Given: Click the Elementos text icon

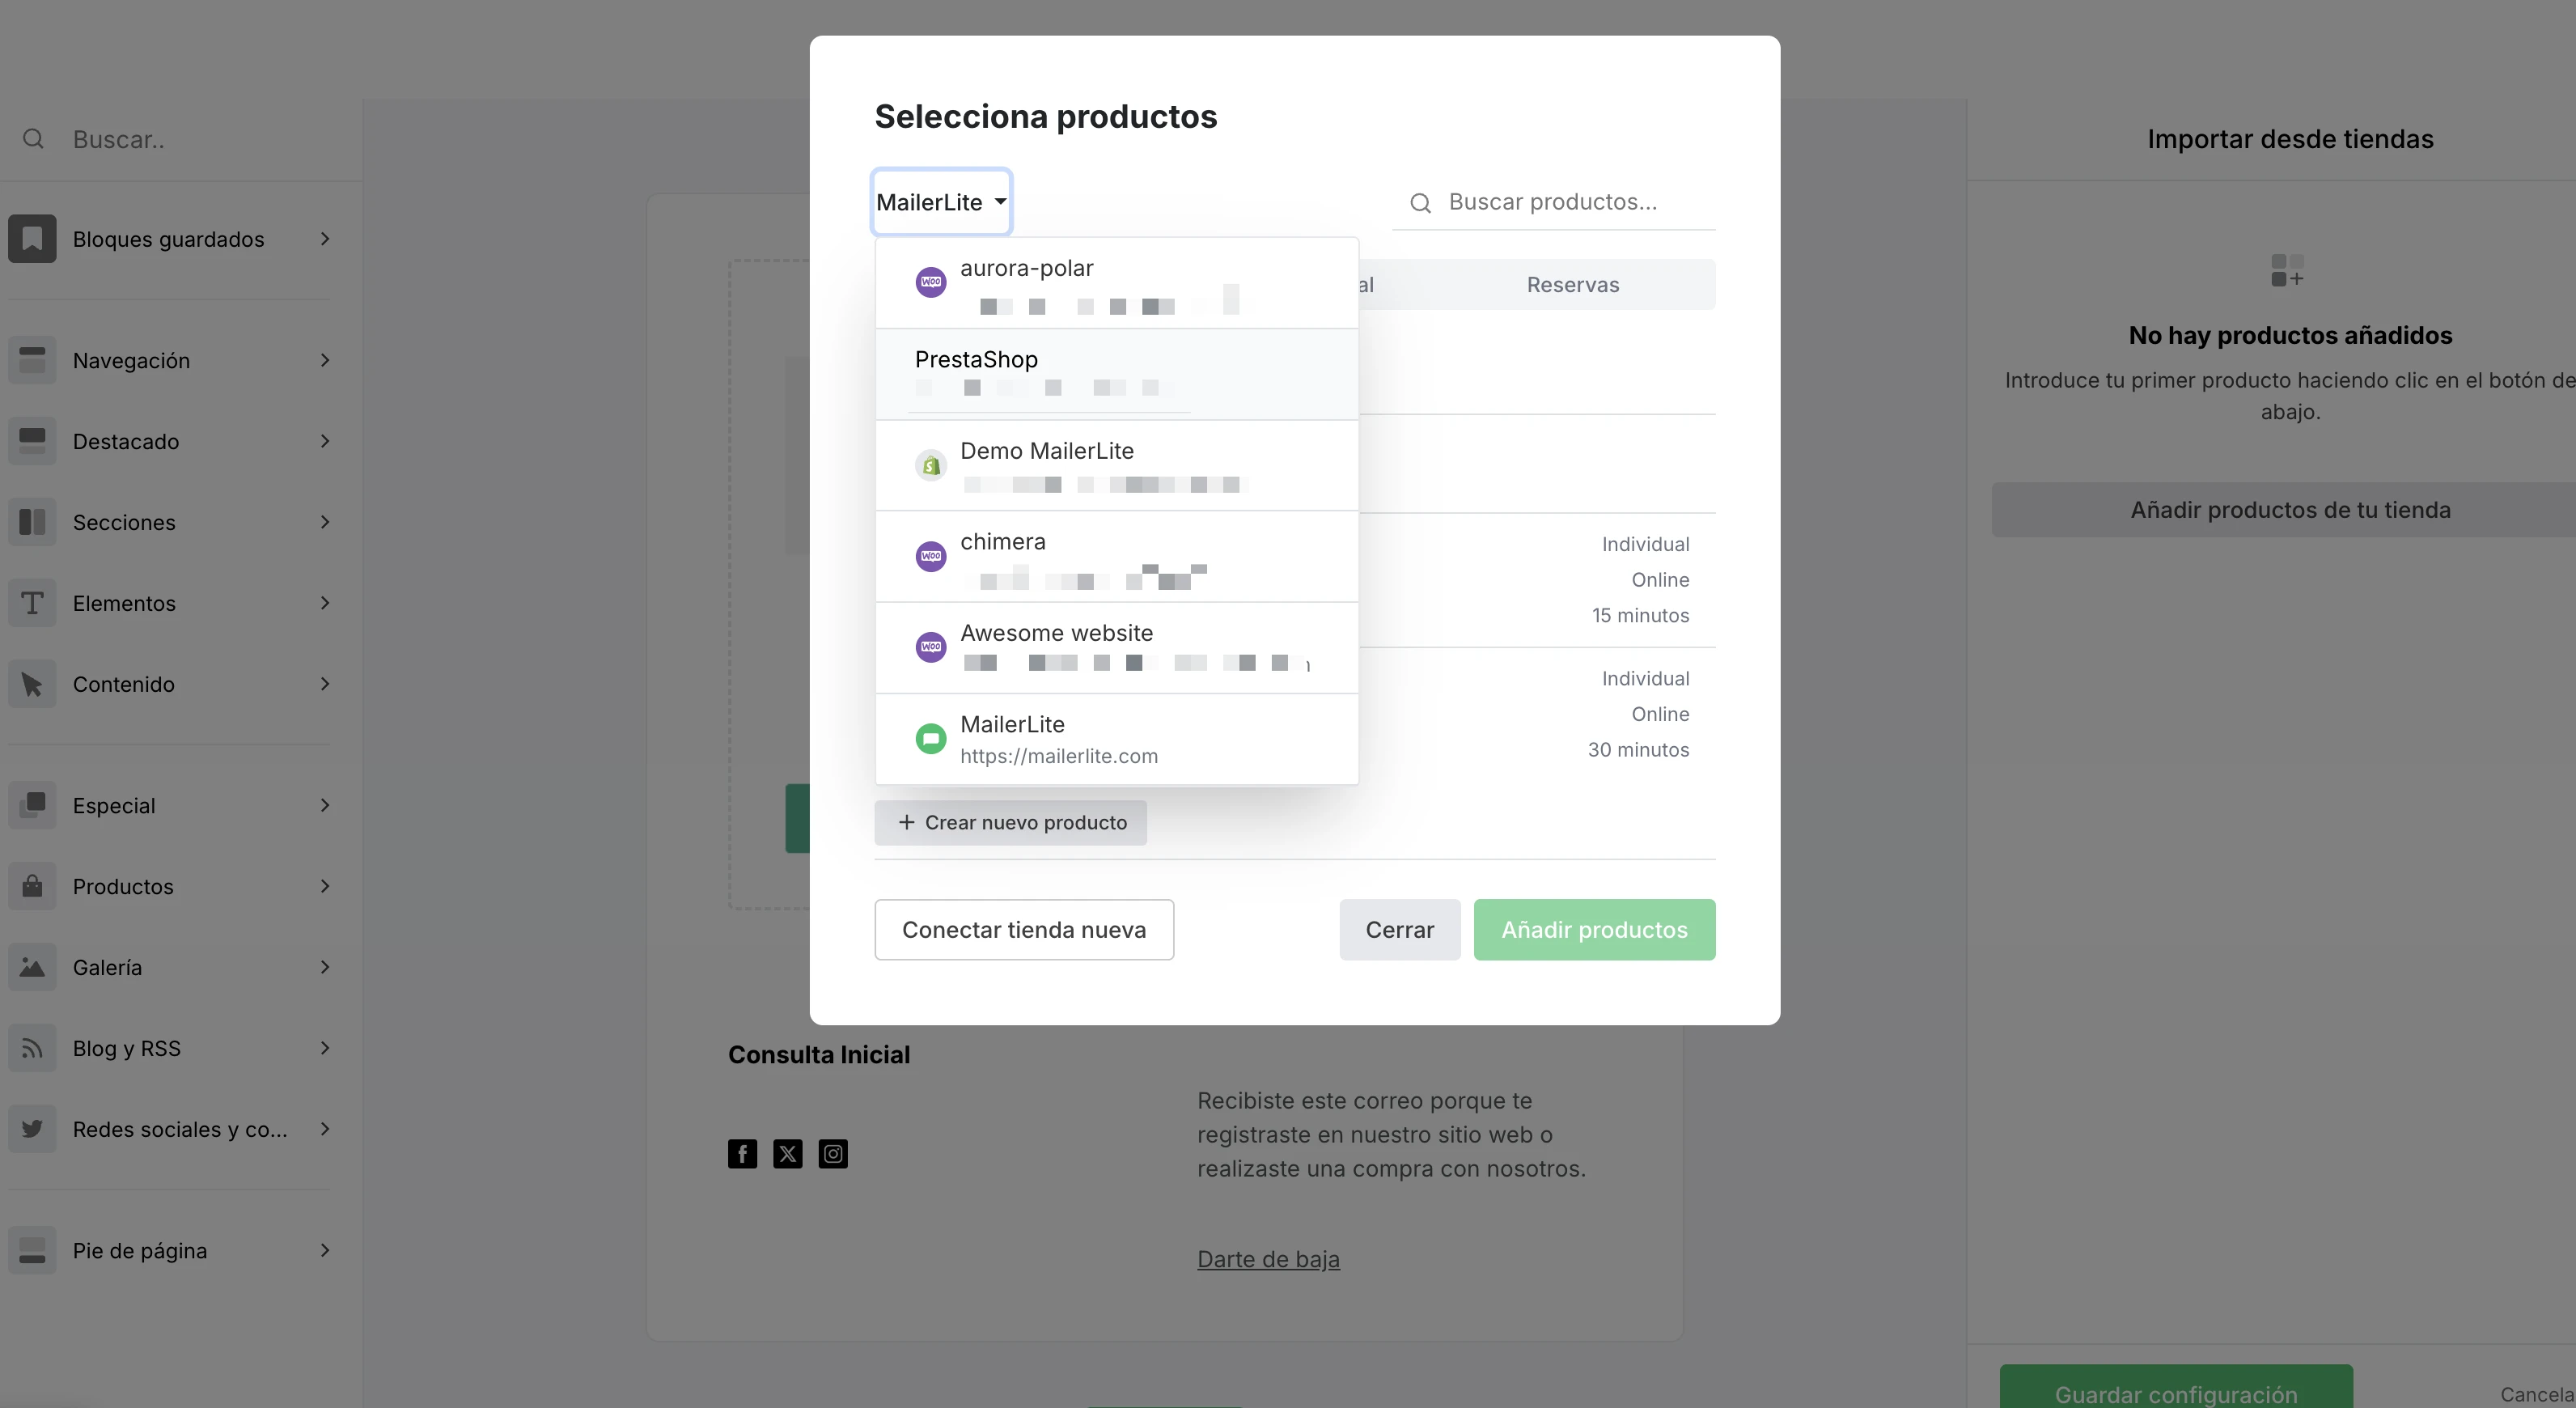Looking at the screenshot, I should coord(32,603).
